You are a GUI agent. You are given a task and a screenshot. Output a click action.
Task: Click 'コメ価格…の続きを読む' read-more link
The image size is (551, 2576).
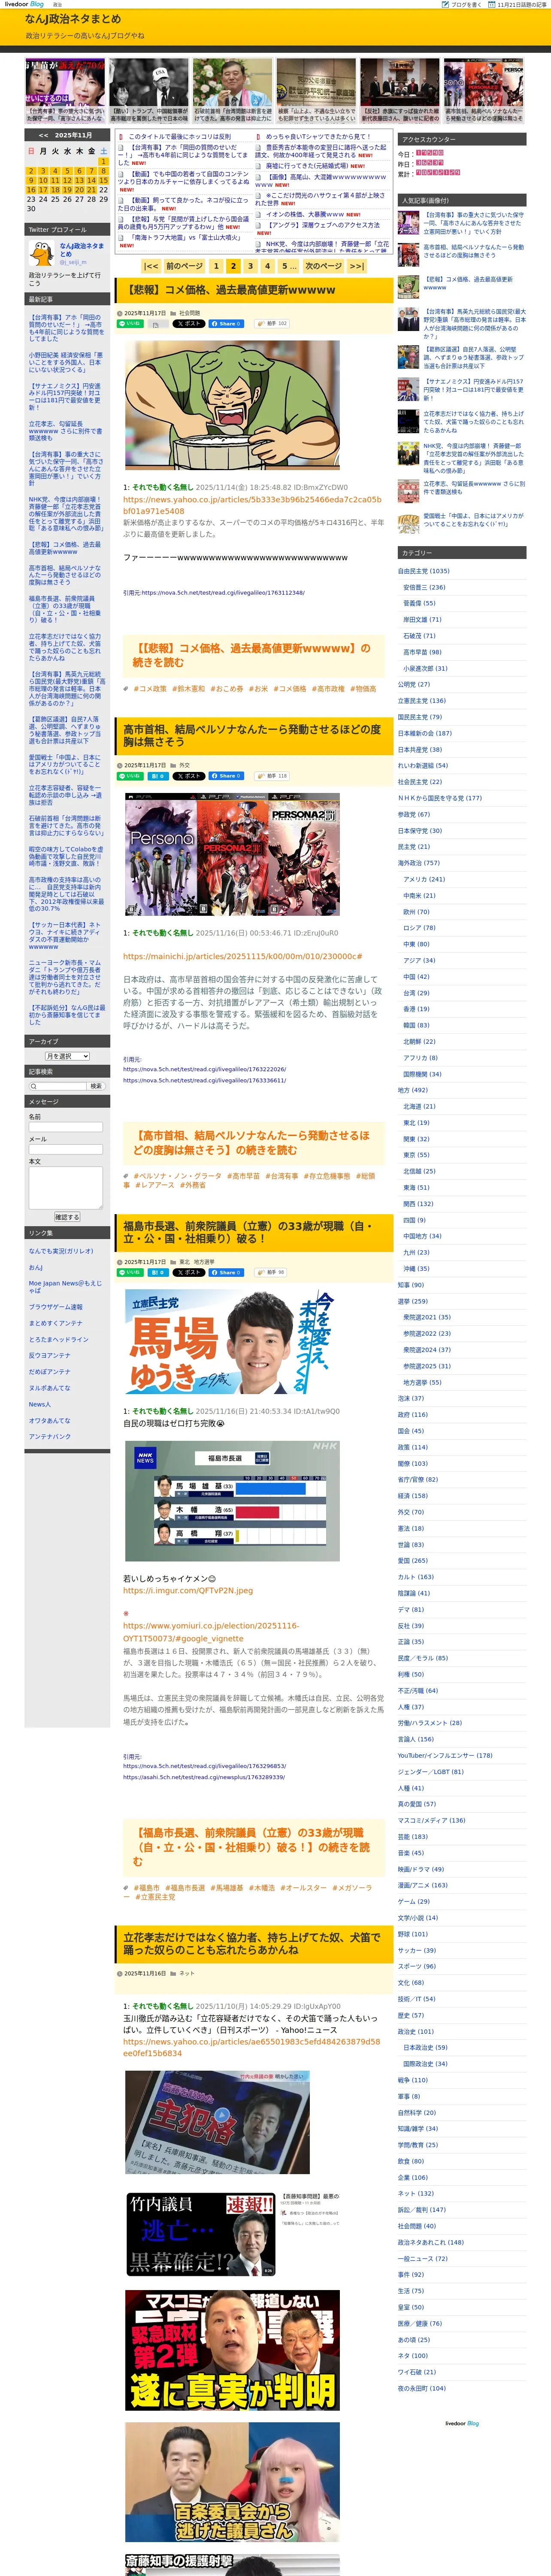click(x=251, y=655)
